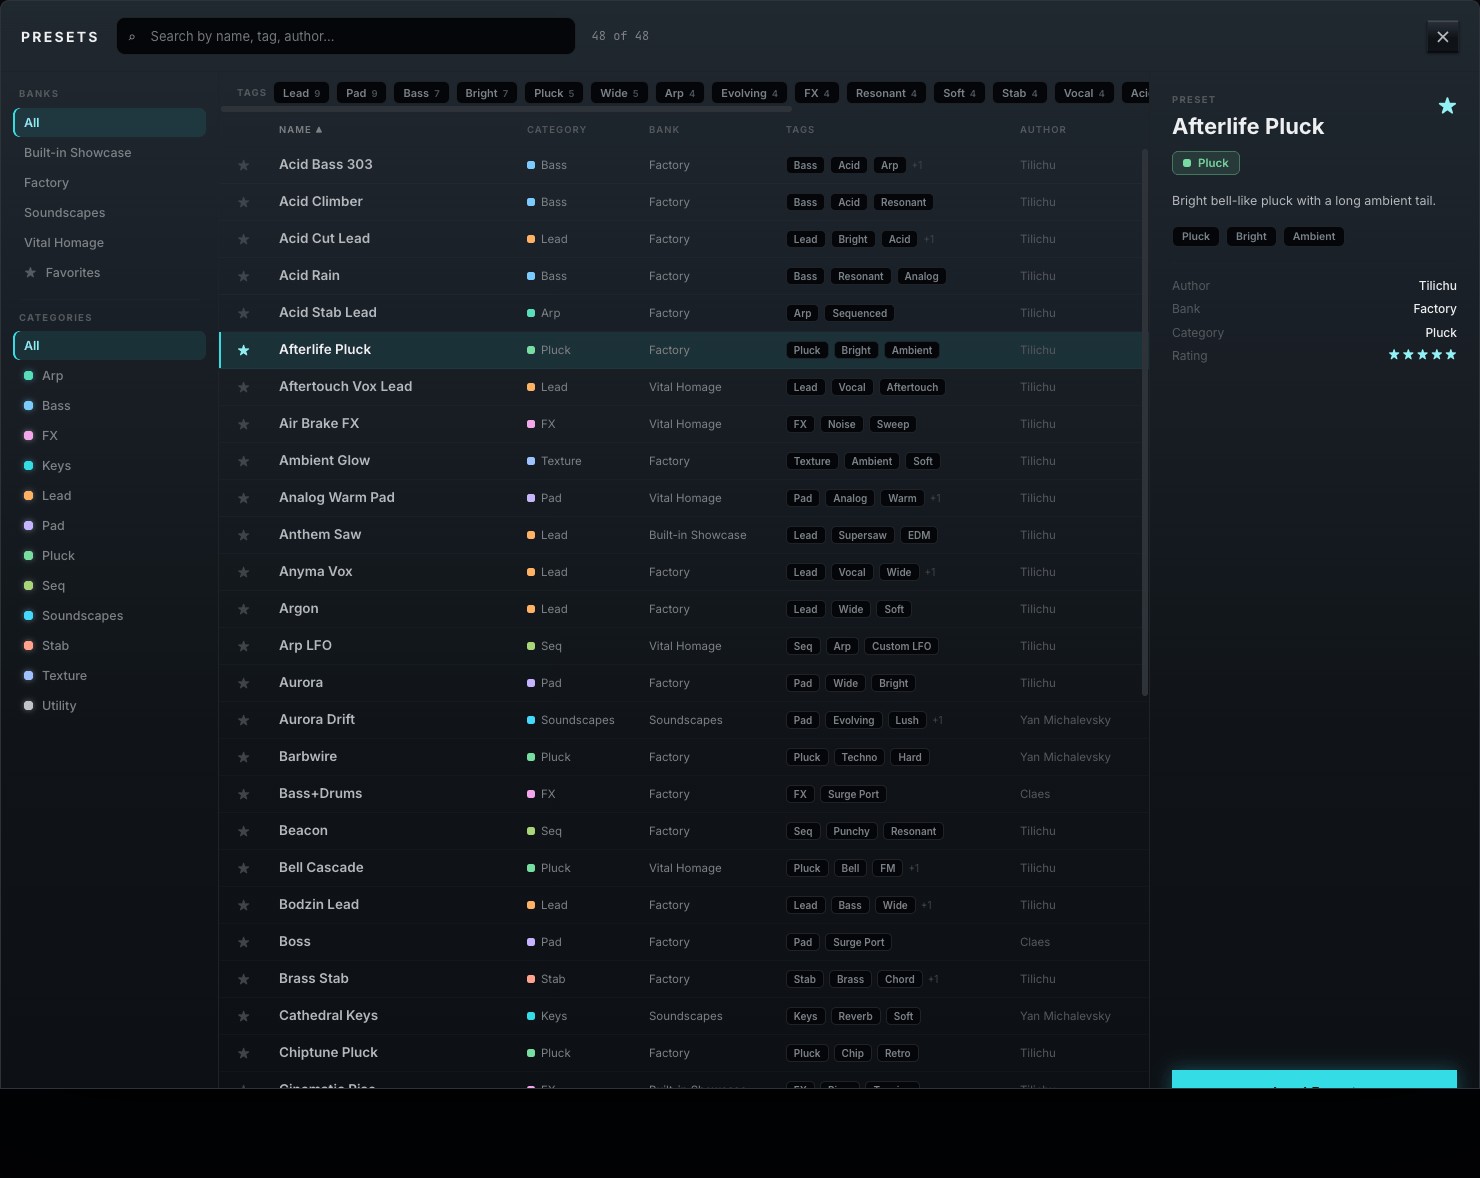
Task: Filter by Keys category
Action: point(110,466)
